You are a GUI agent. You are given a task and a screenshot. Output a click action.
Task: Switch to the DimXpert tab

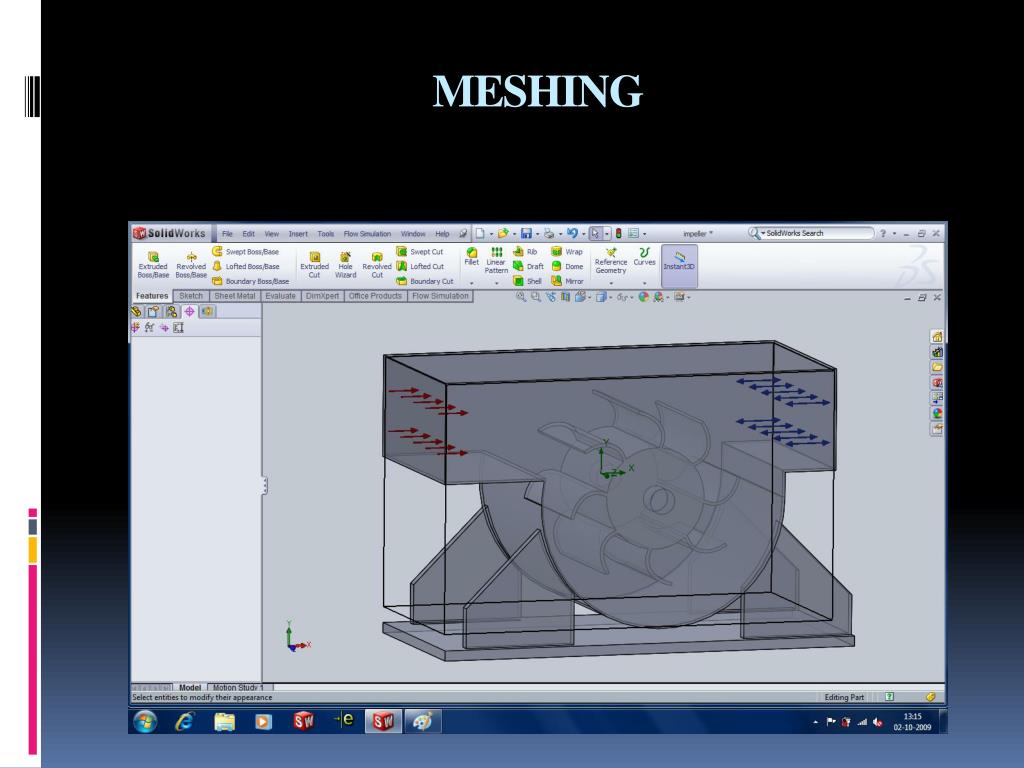tap(322, 296)
